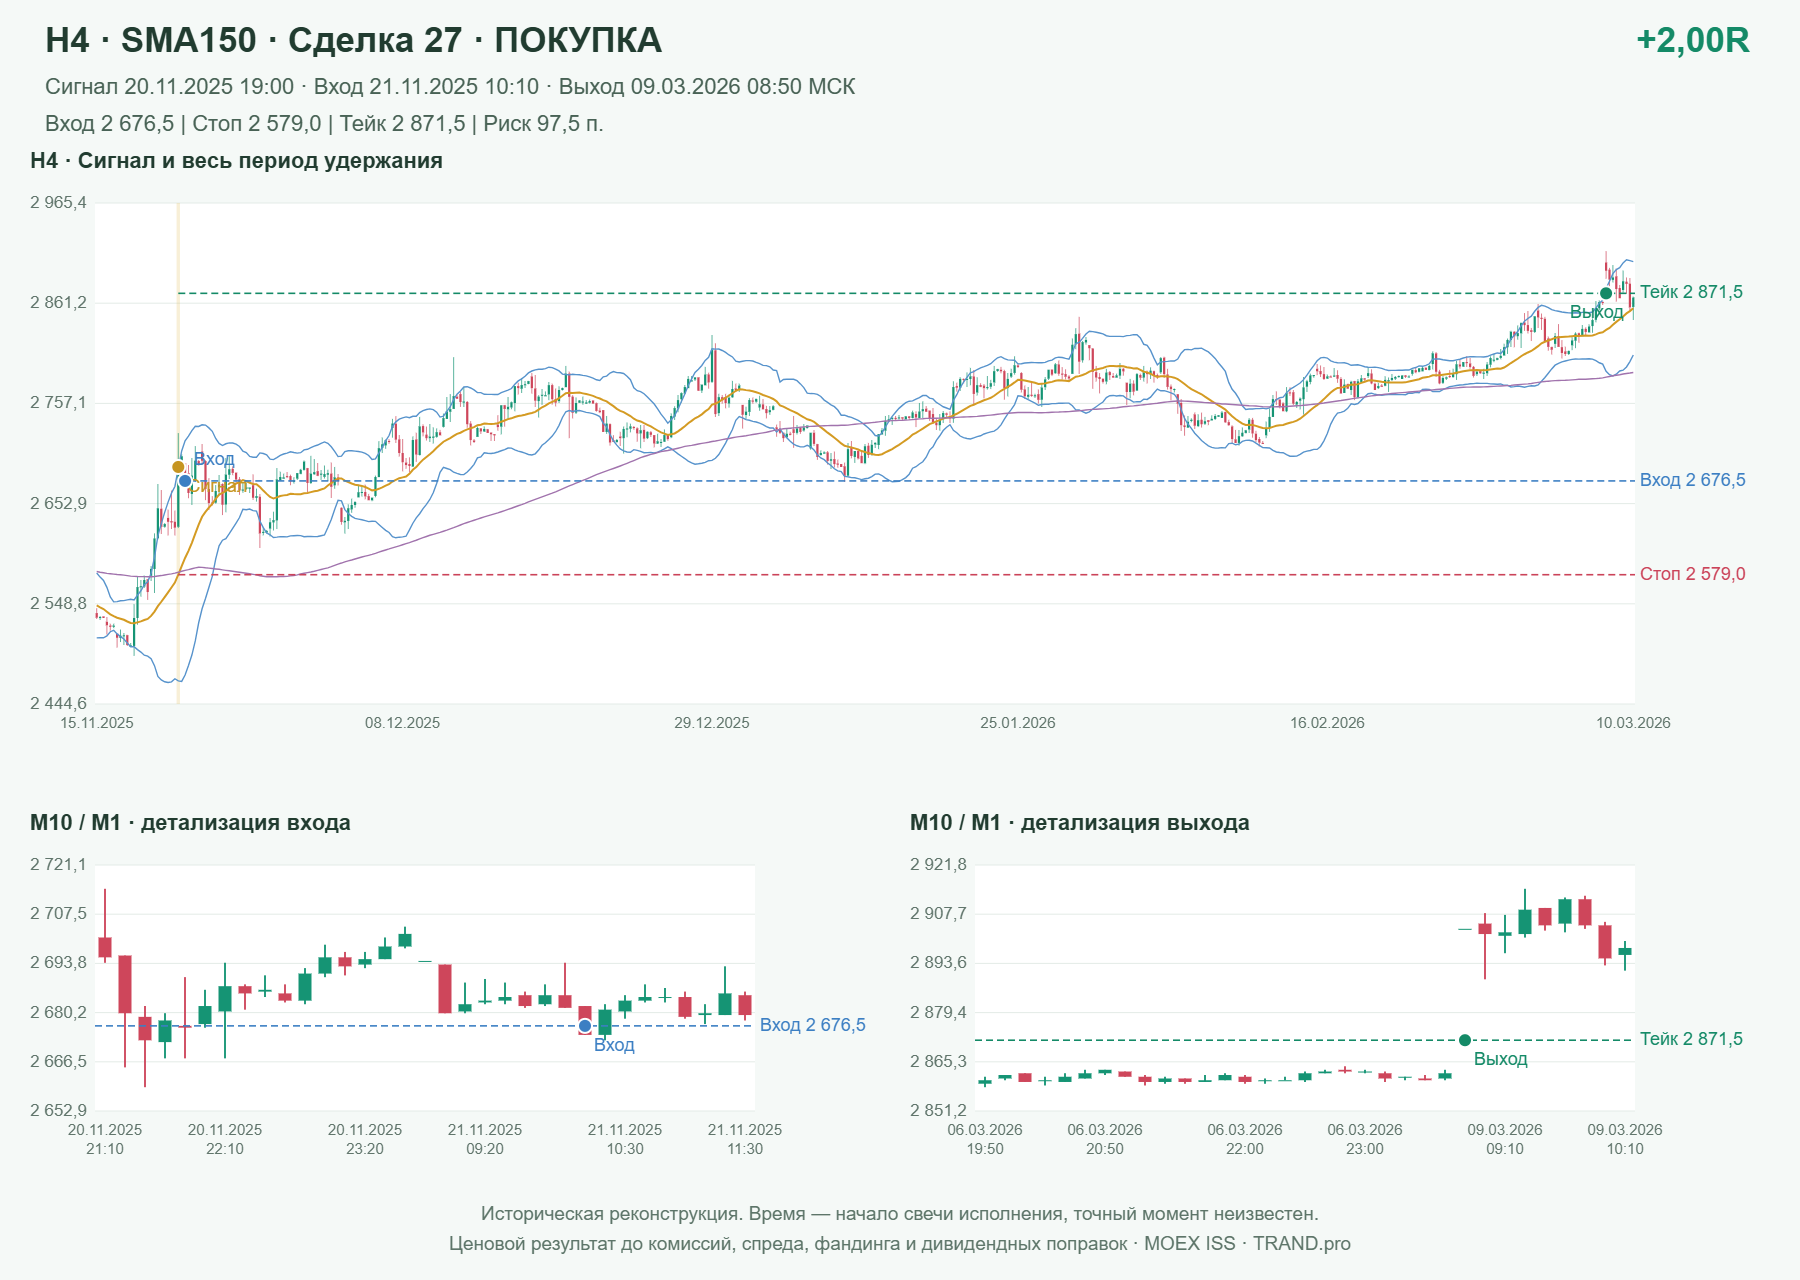This screenshot has height=1280, width=1800.
Task: Click the '21.11.2025 09:20' time label
Action: click(485, 1139)
